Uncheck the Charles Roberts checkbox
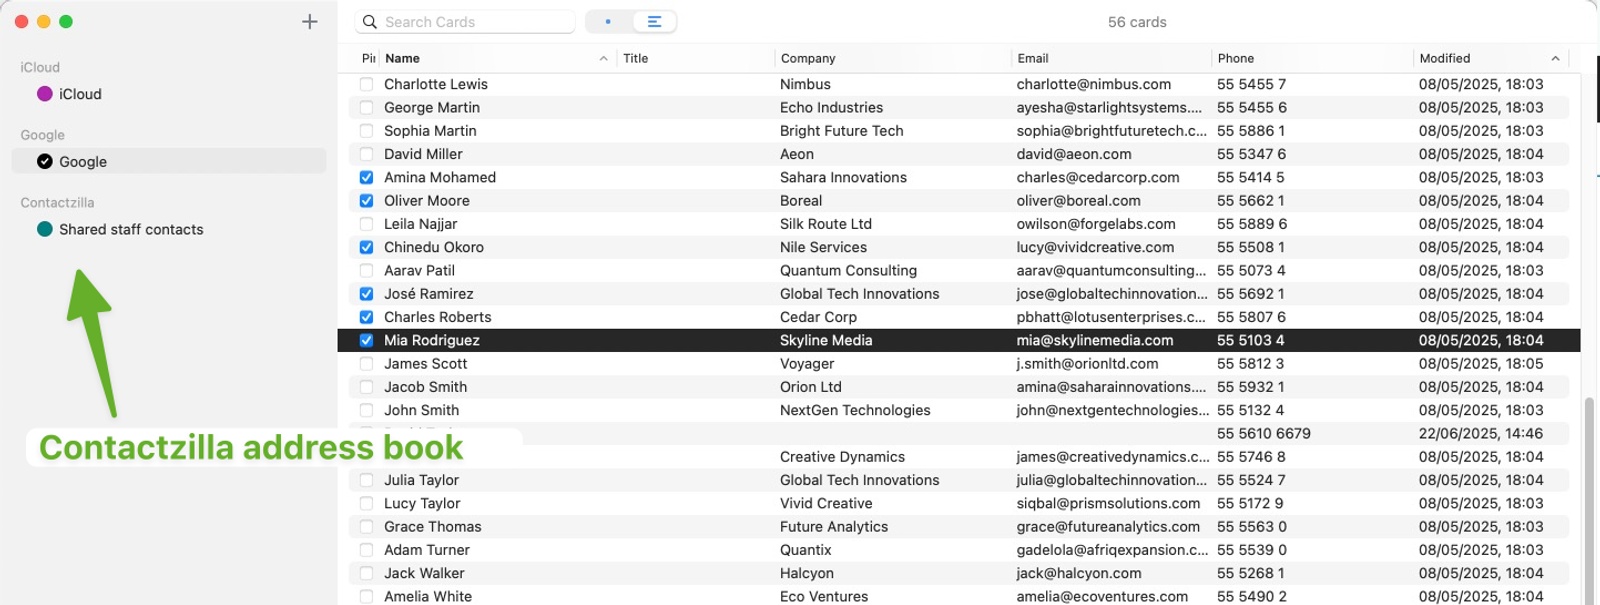Viewport: 1600px width, 605px height. point(366,317)
